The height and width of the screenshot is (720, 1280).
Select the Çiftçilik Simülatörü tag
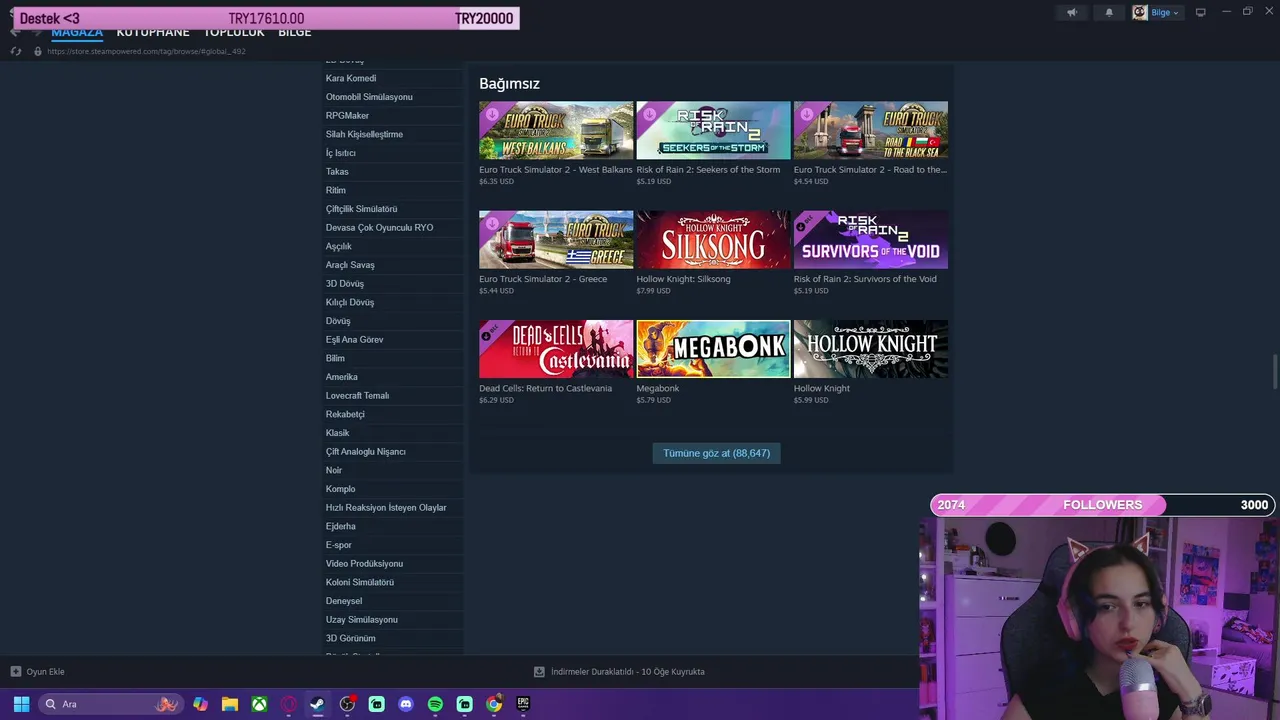361,209
